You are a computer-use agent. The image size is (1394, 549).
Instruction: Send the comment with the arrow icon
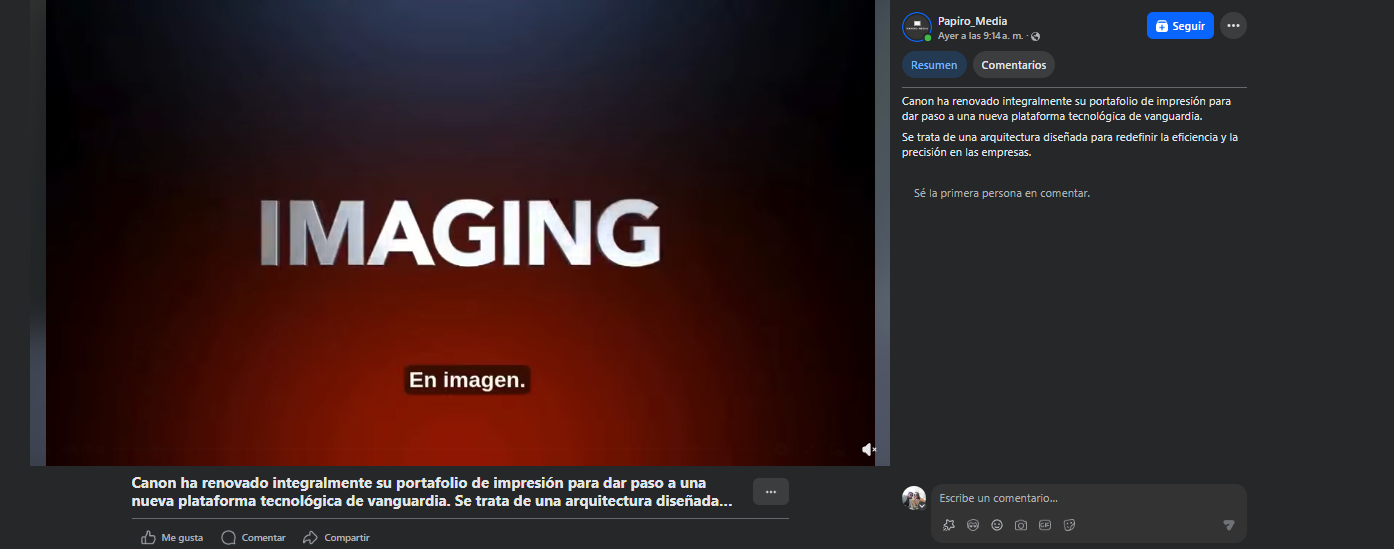pos(1229,525)
